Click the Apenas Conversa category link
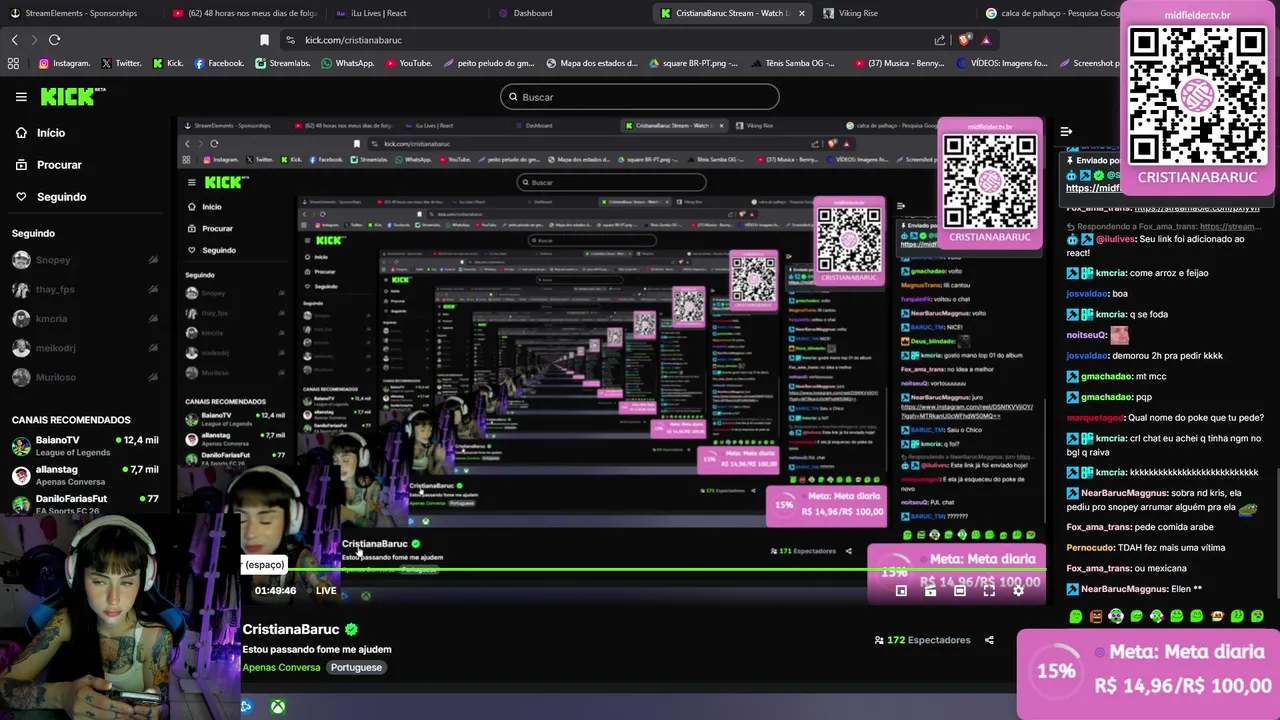Screen dimensions: 1280x720 281,667
